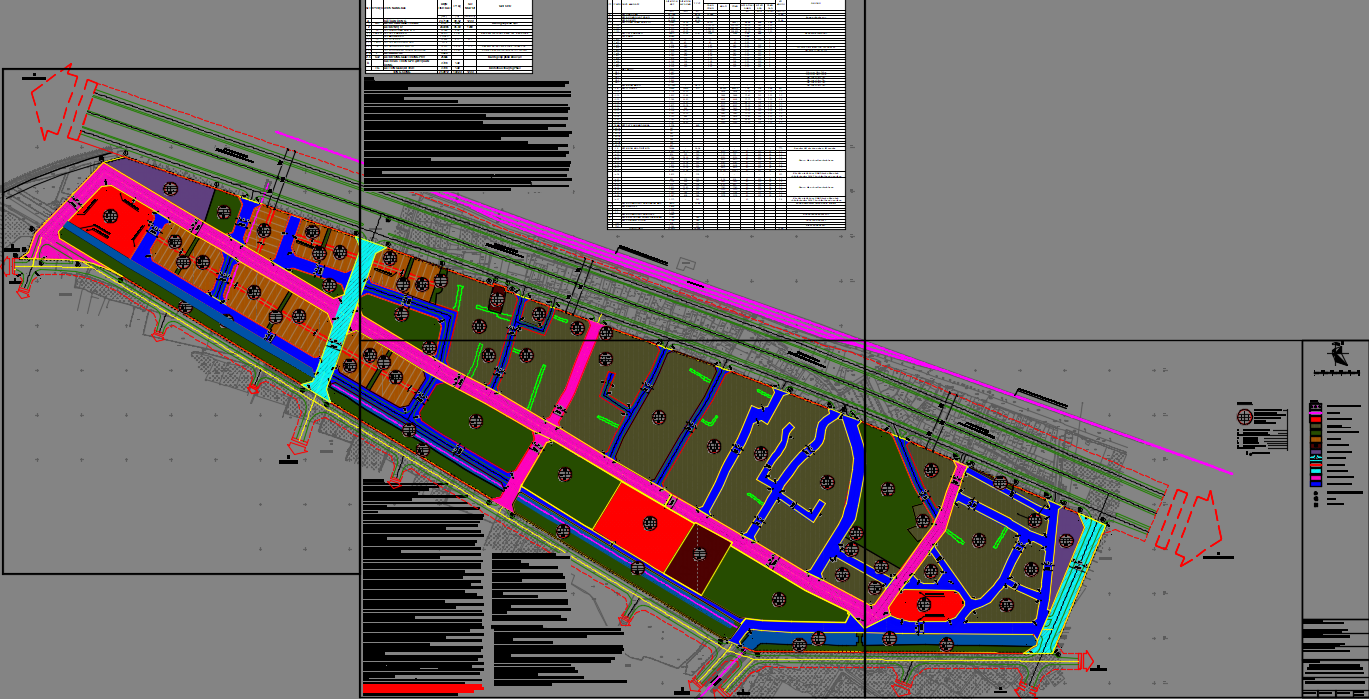Click the north arrow compass symbol

click(1336, 354)
